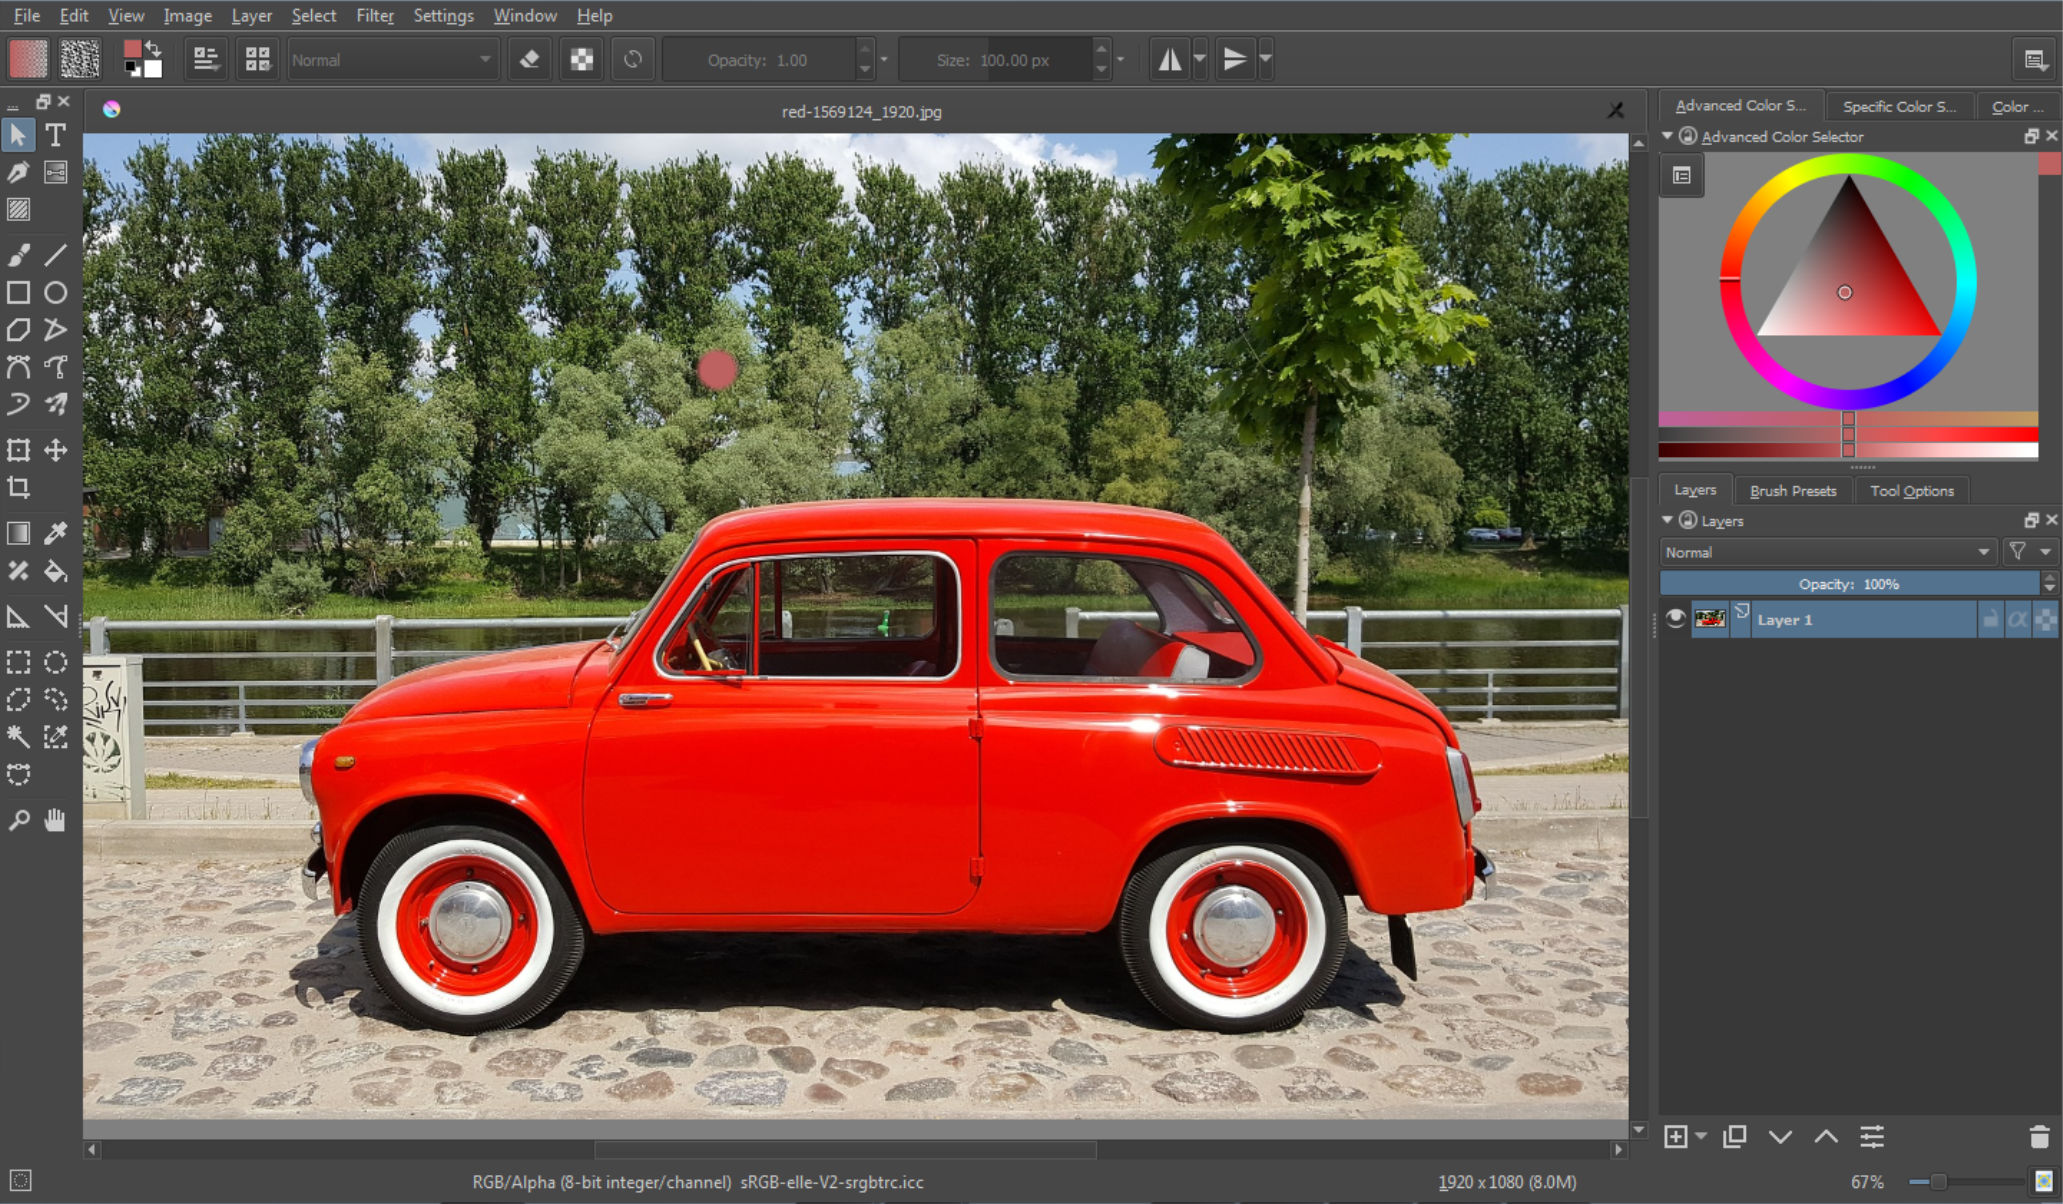
Task: Duplicate the current layer
Action: tap(1735, 1137)
